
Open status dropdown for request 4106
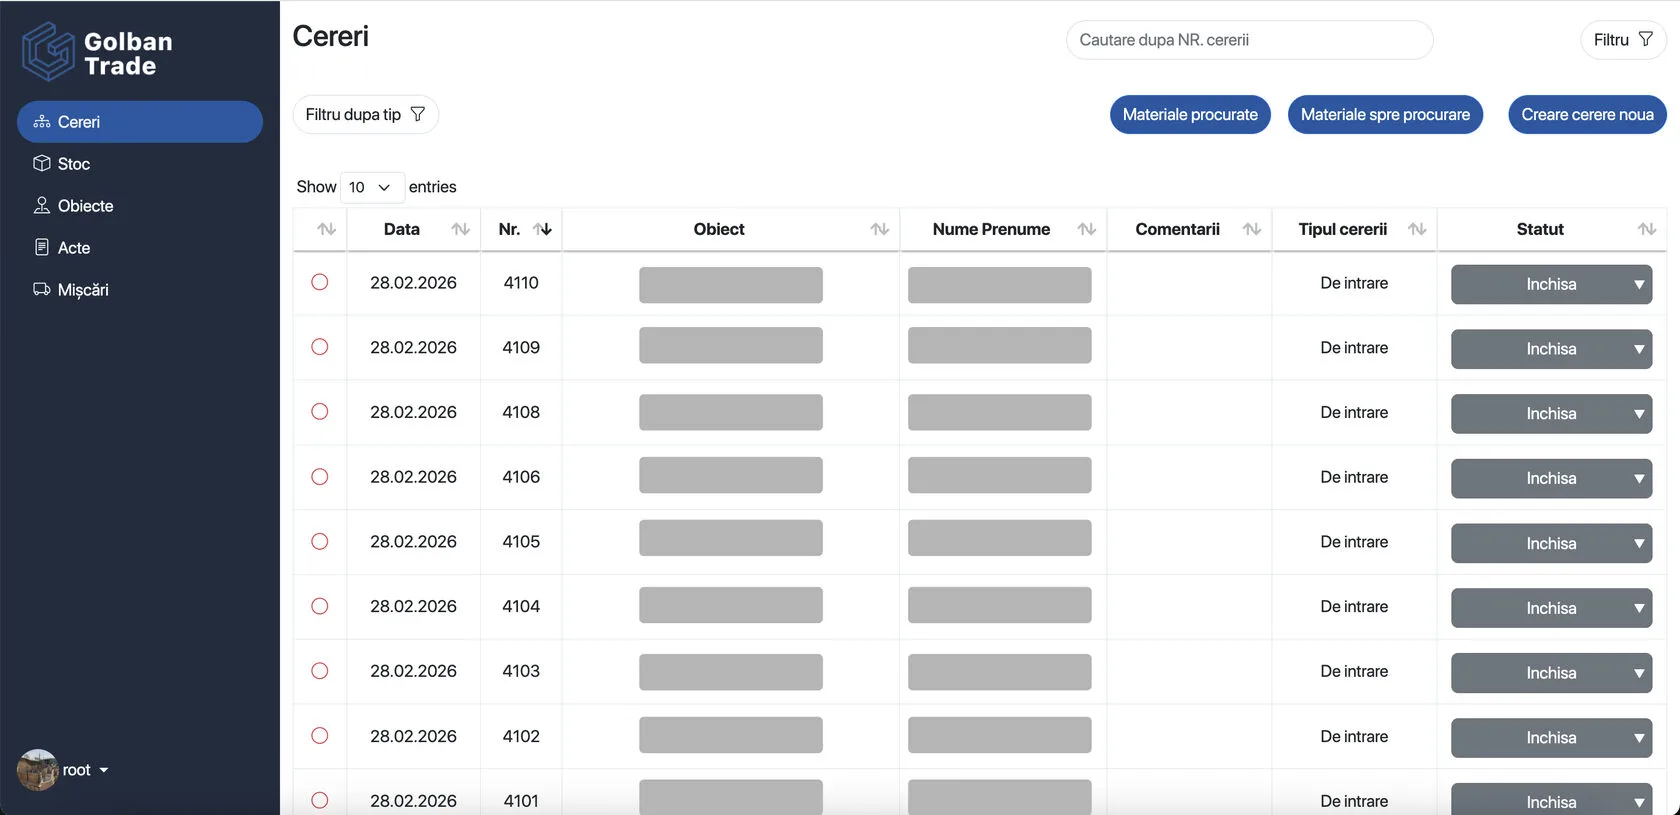coord(1551,478)
